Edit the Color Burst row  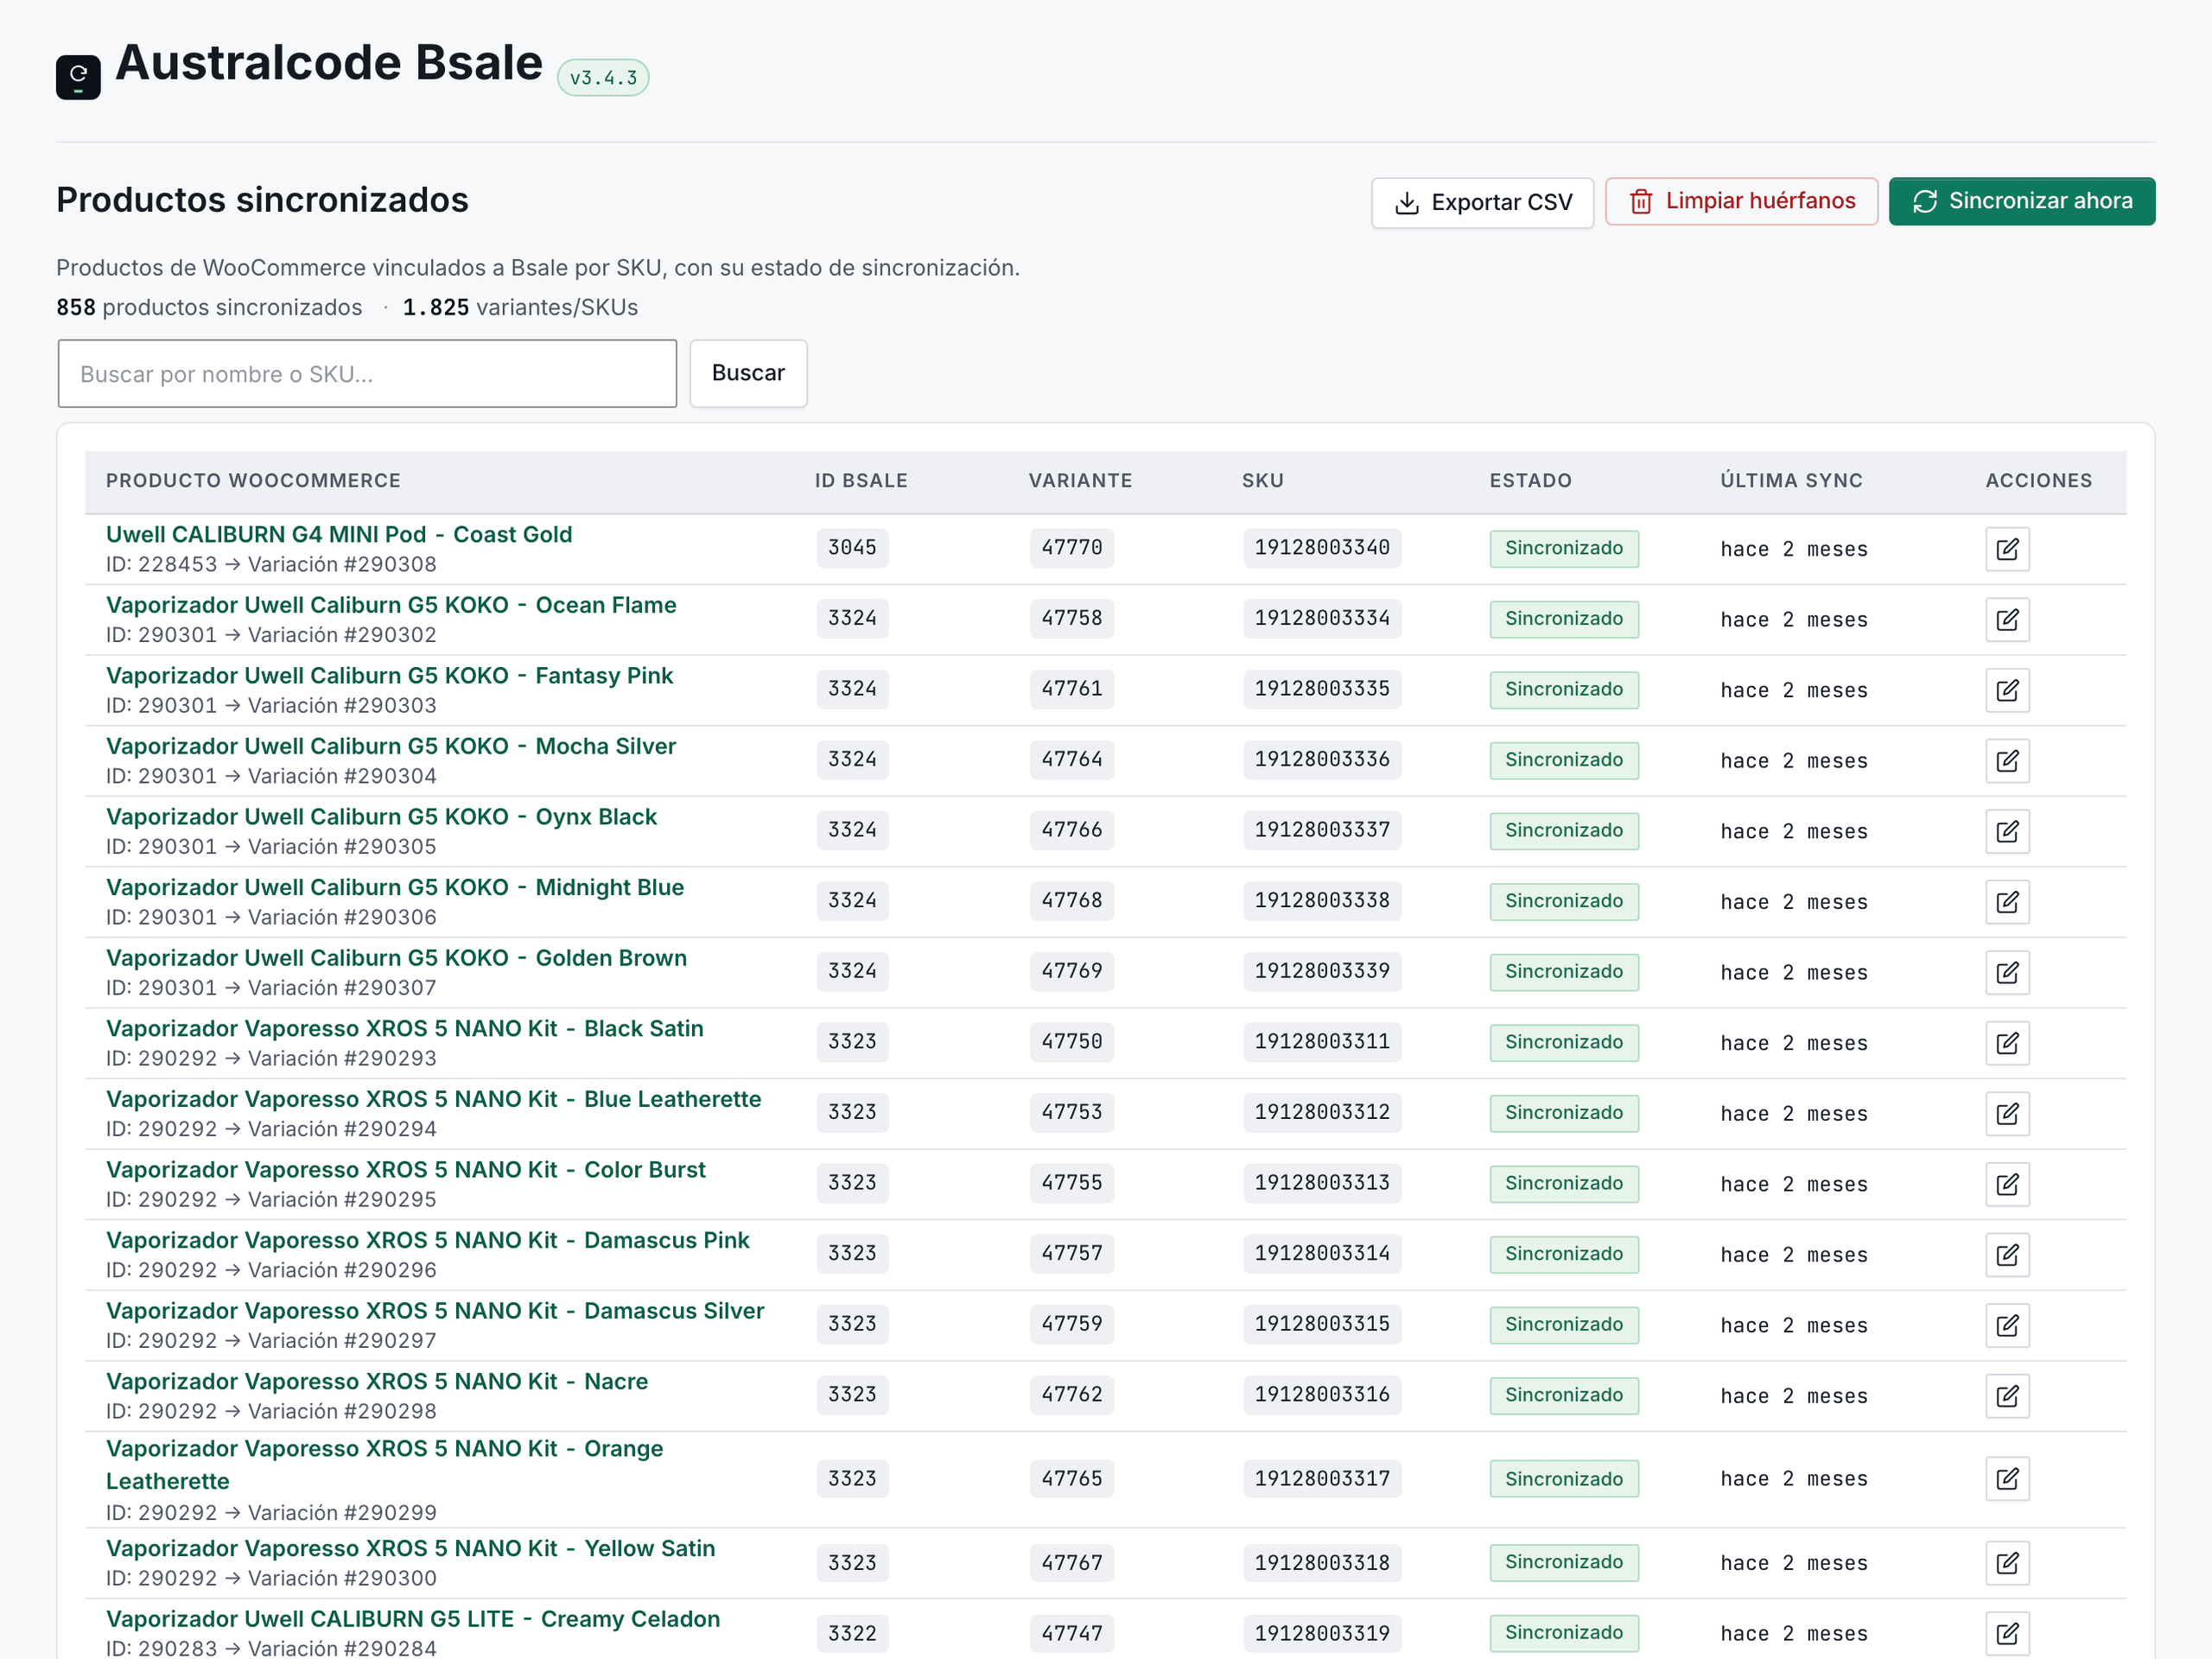[x=2007, y=1184]
